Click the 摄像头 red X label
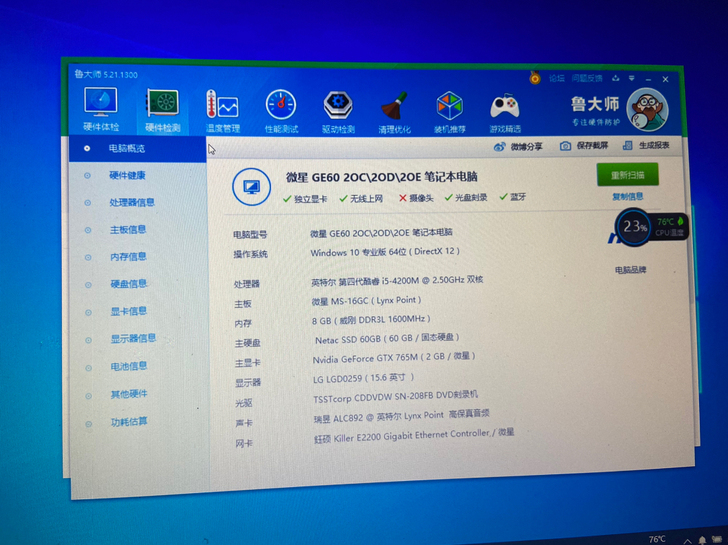 click(416, 198)
